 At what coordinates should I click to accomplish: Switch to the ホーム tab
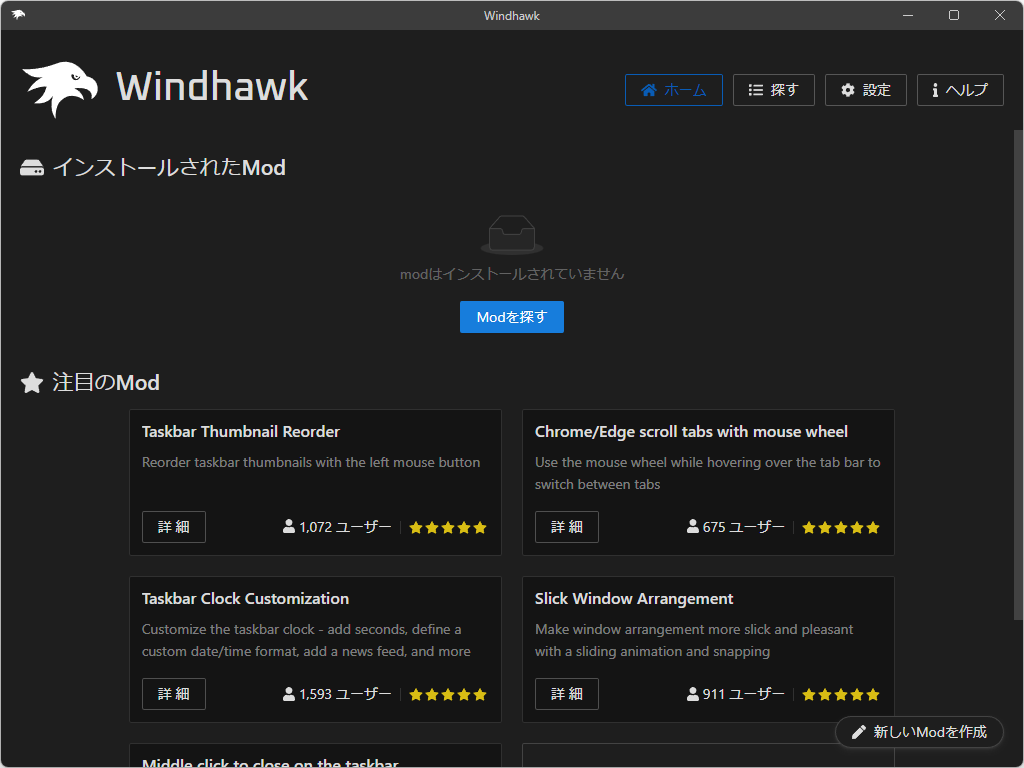point(673,89)
